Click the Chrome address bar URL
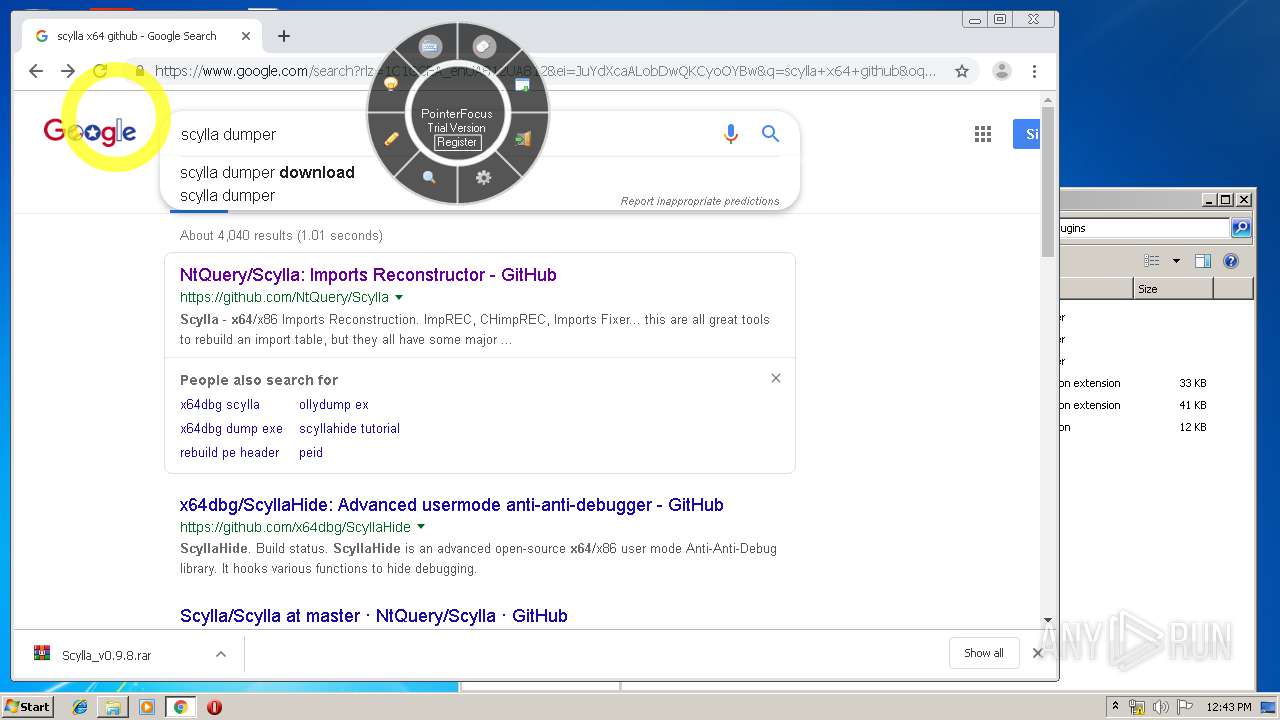This screenshot has width=1280, height=720. (545, 71)
